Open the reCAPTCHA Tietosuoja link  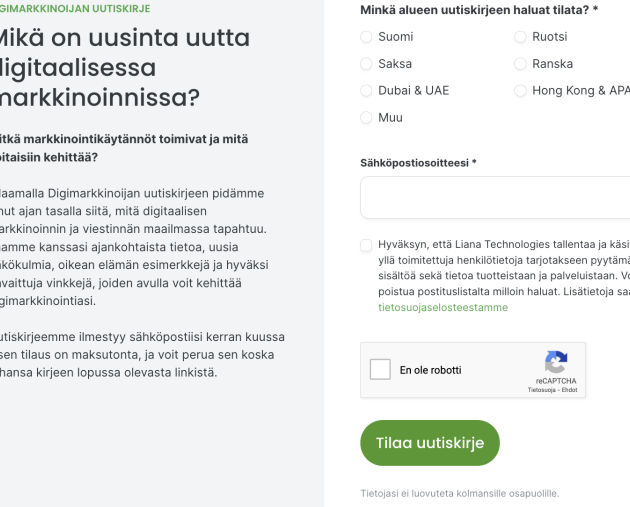[541, 390]
